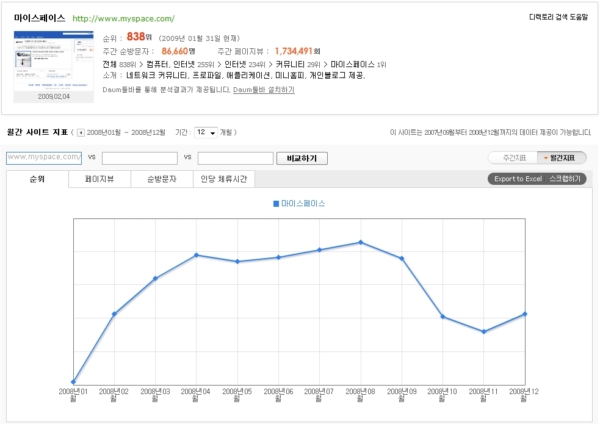Click the Daum툴바 설치하기 link
This screenshot has width=600, height=424.
264,90
